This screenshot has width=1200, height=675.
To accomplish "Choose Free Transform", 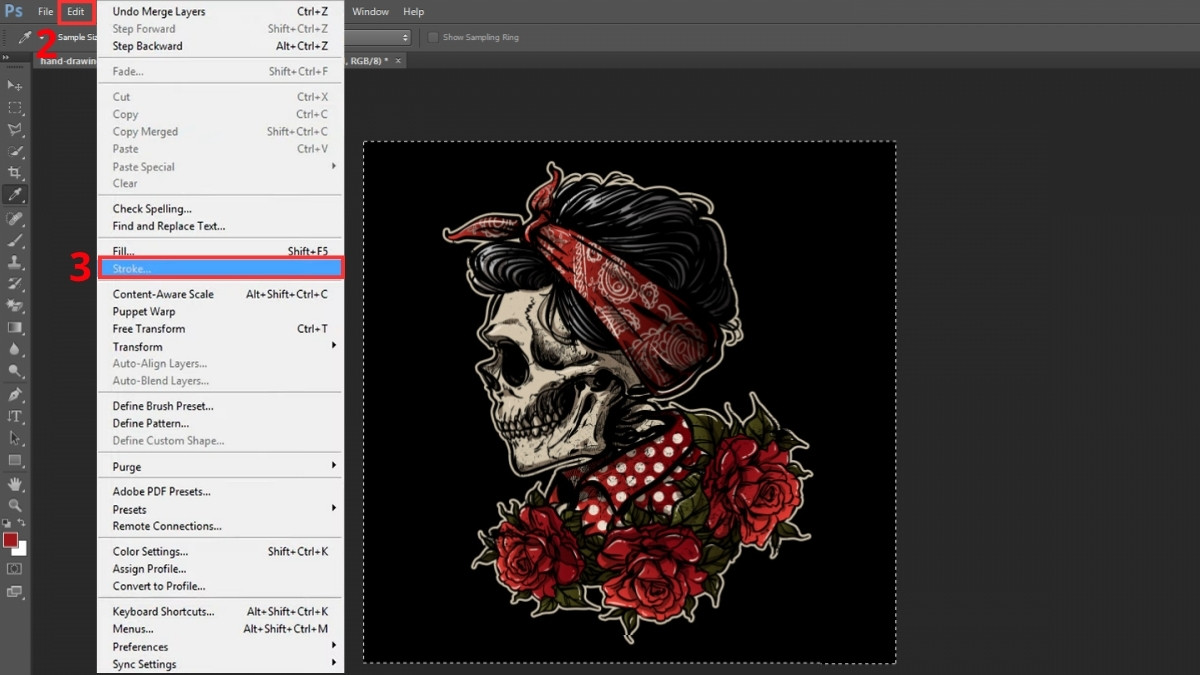I will coord(220,329).
